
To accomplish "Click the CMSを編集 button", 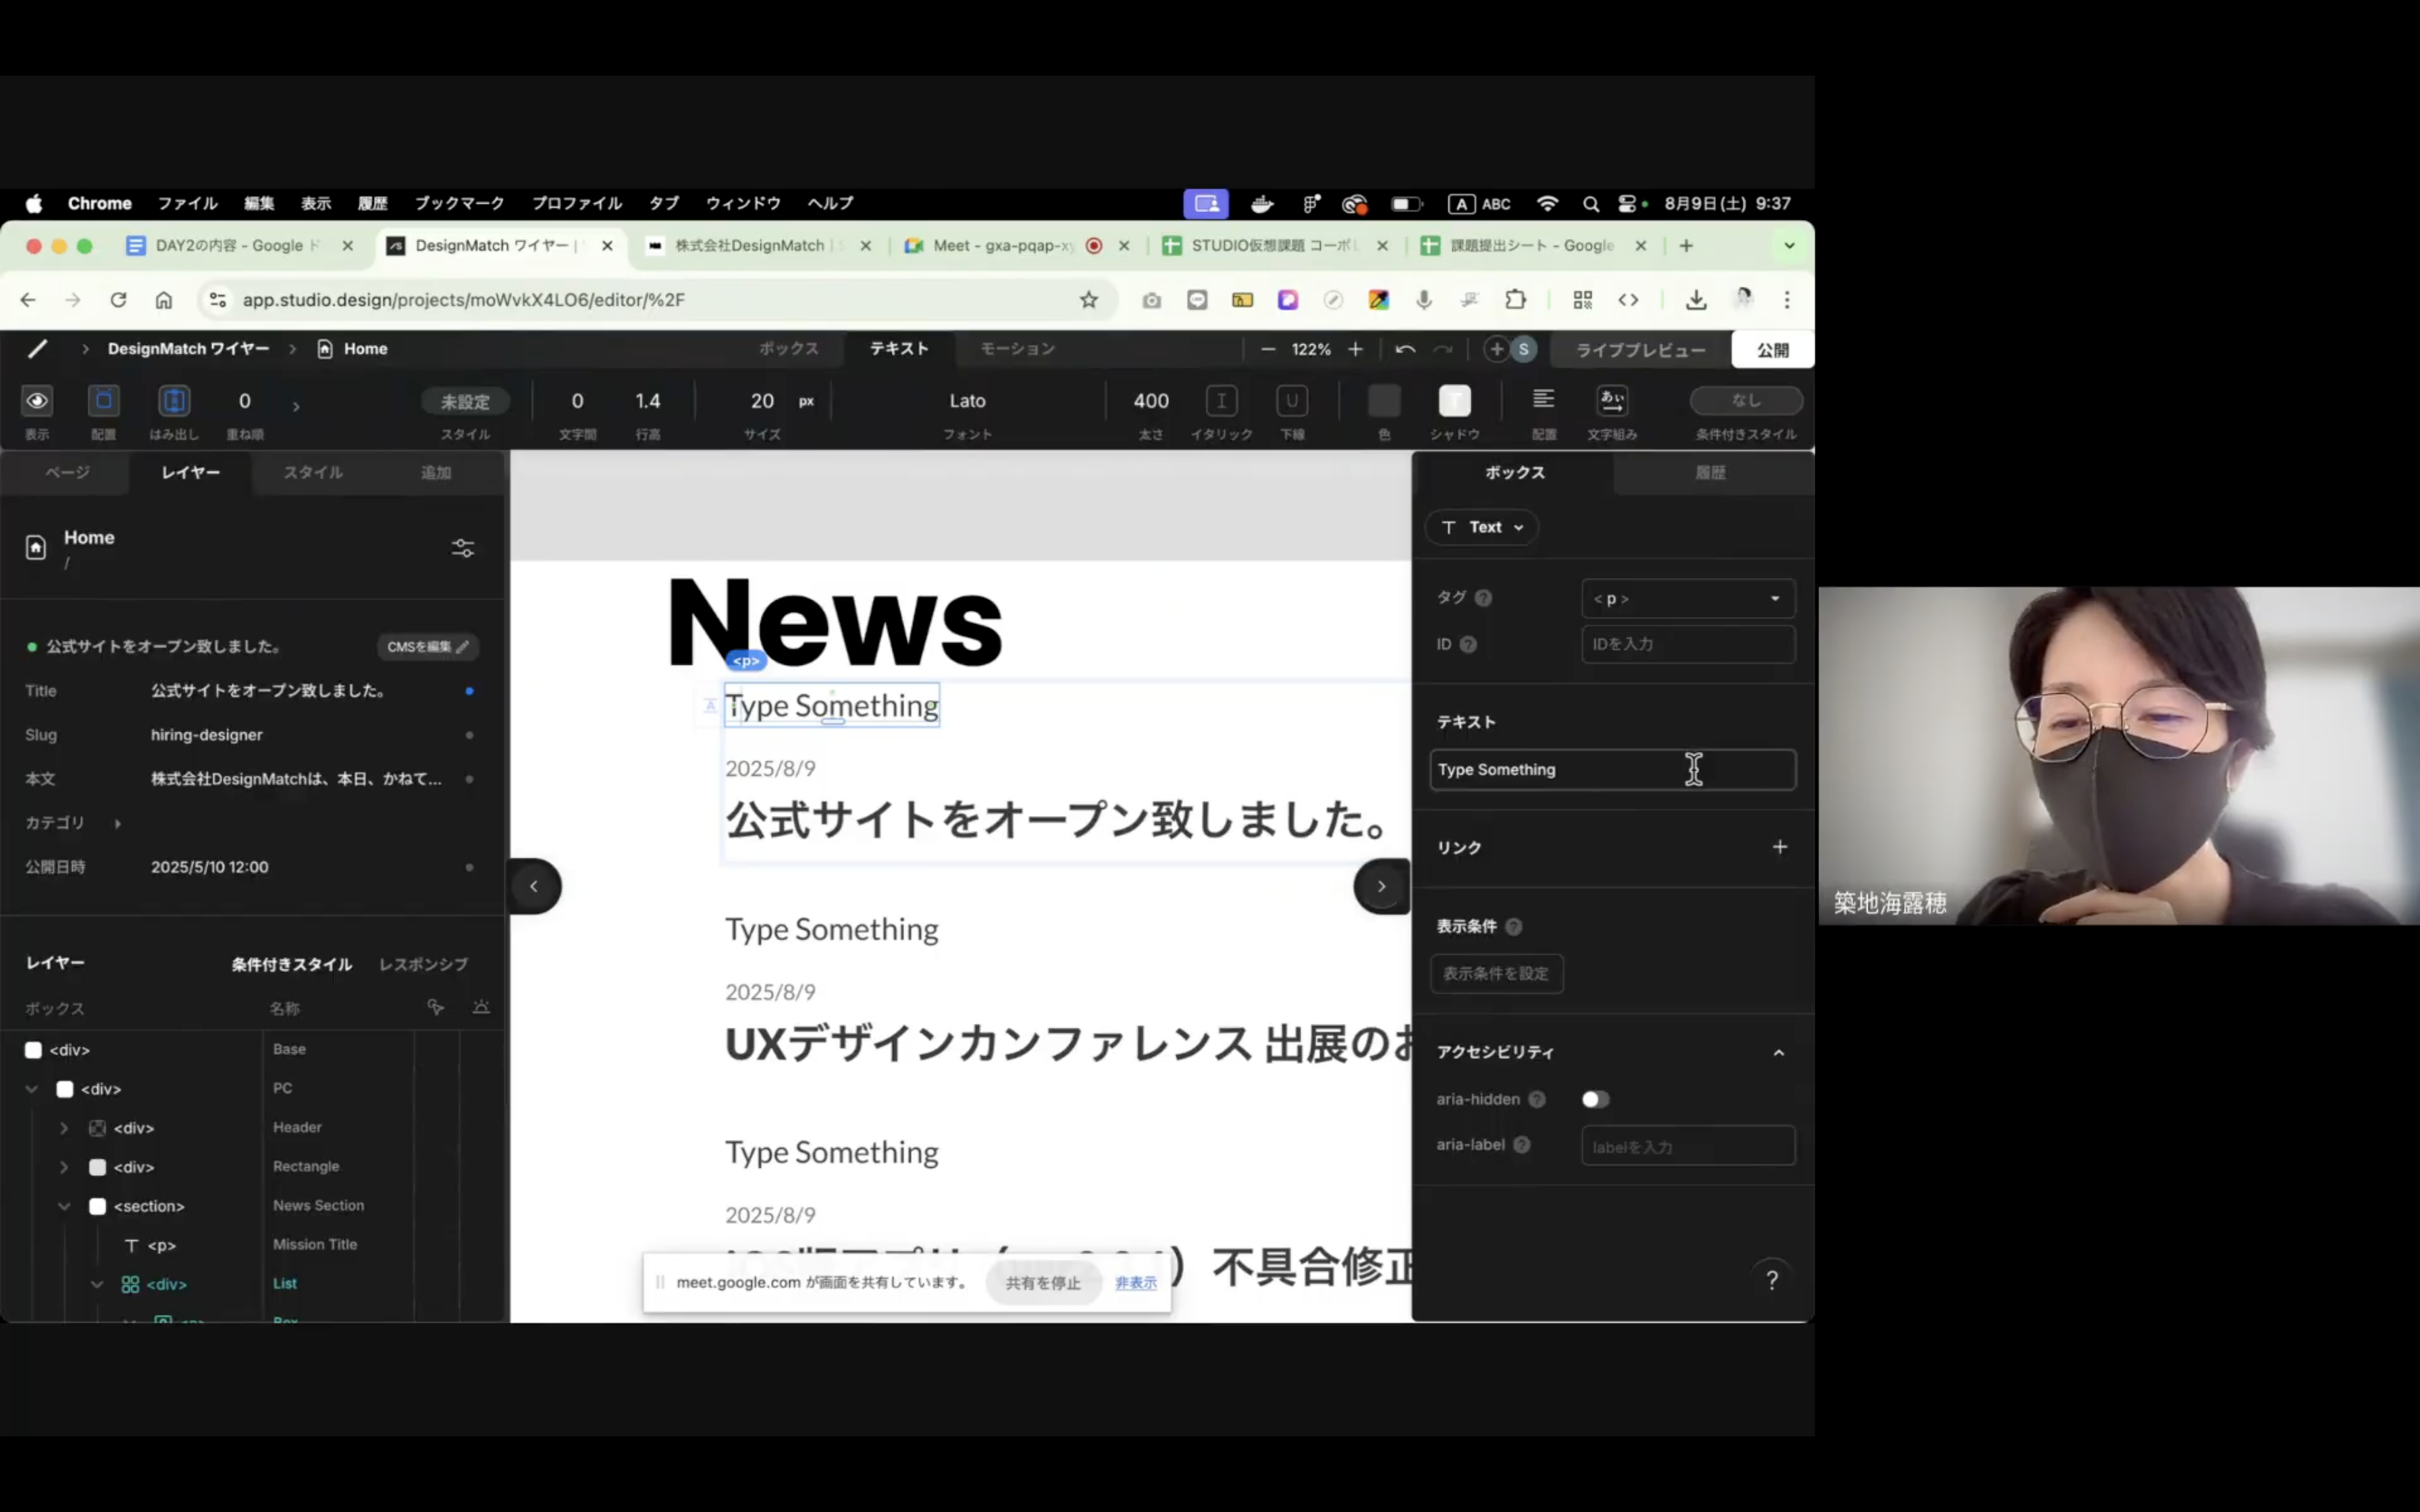I will pos(427,647).
